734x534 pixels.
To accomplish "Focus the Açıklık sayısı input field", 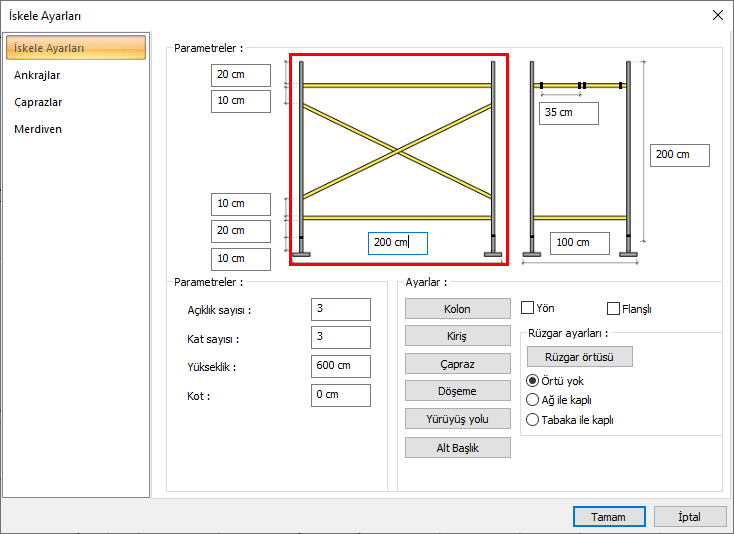I will tap(341, 309).
